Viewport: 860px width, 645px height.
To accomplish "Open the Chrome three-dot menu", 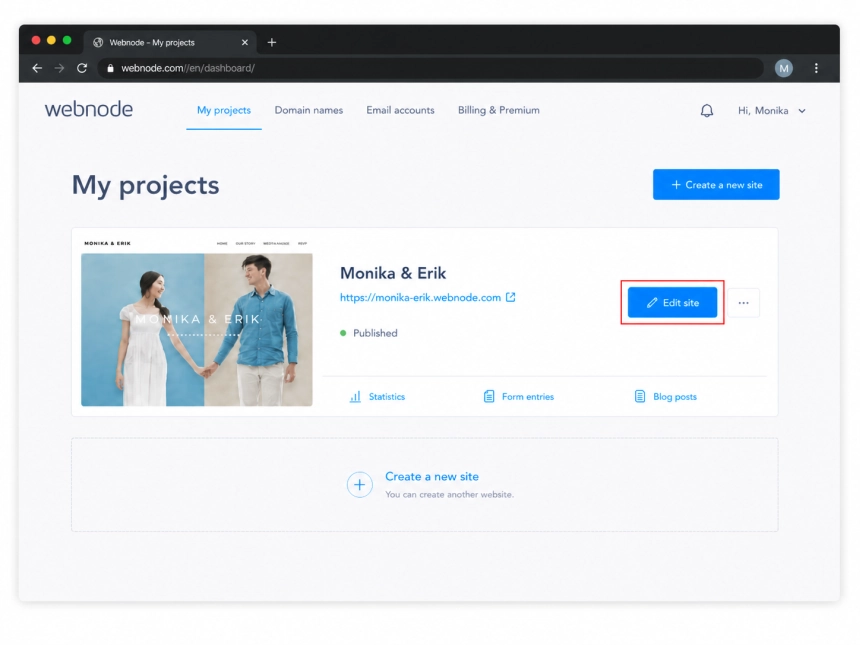I will (816, 68).
